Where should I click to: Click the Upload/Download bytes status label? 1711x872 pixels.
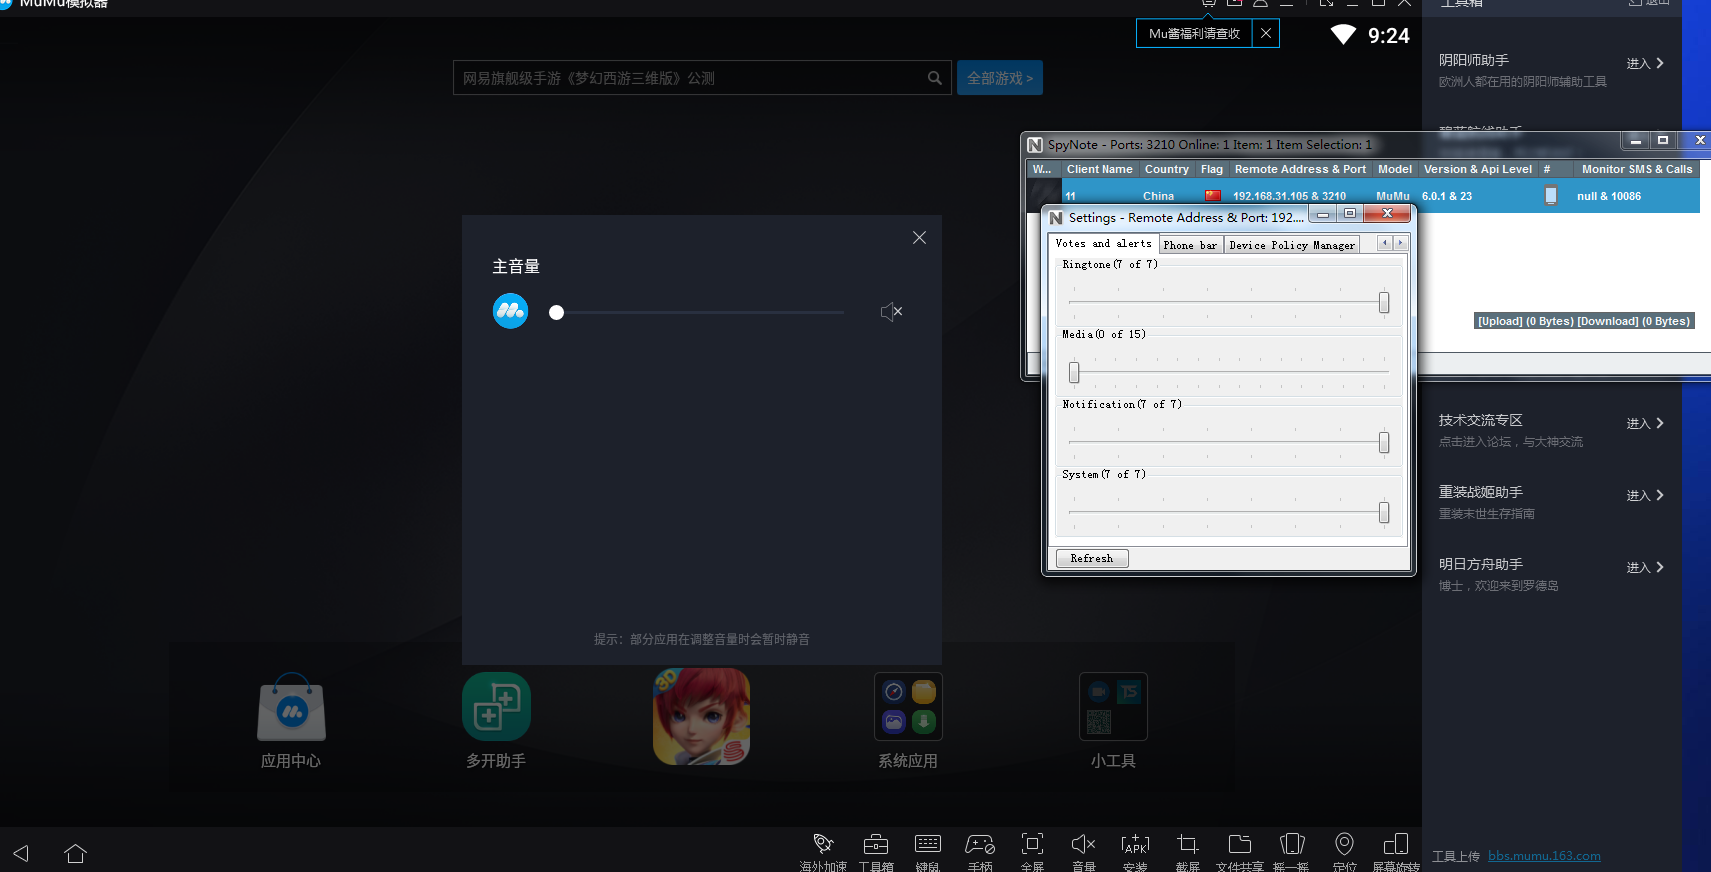pos(1584,321)
